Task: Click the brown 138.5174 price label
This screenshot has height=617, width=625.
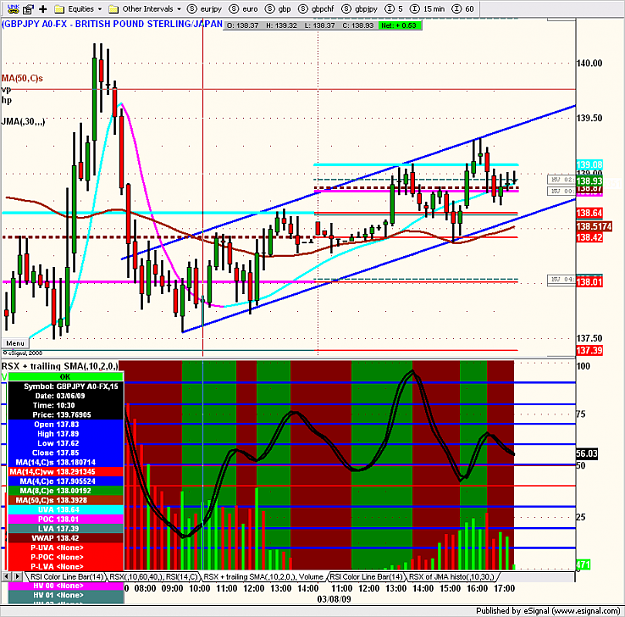Action: pos(594,226)
